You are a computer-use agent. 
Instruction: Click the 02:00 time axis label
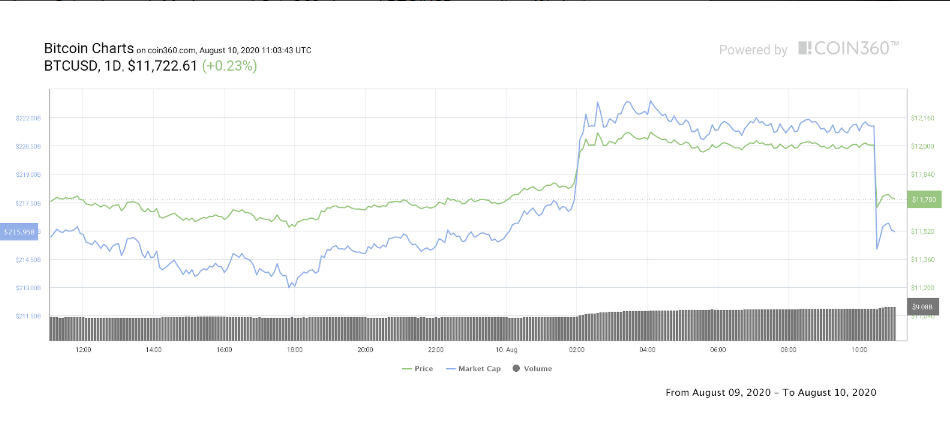[x=577, y=350]
